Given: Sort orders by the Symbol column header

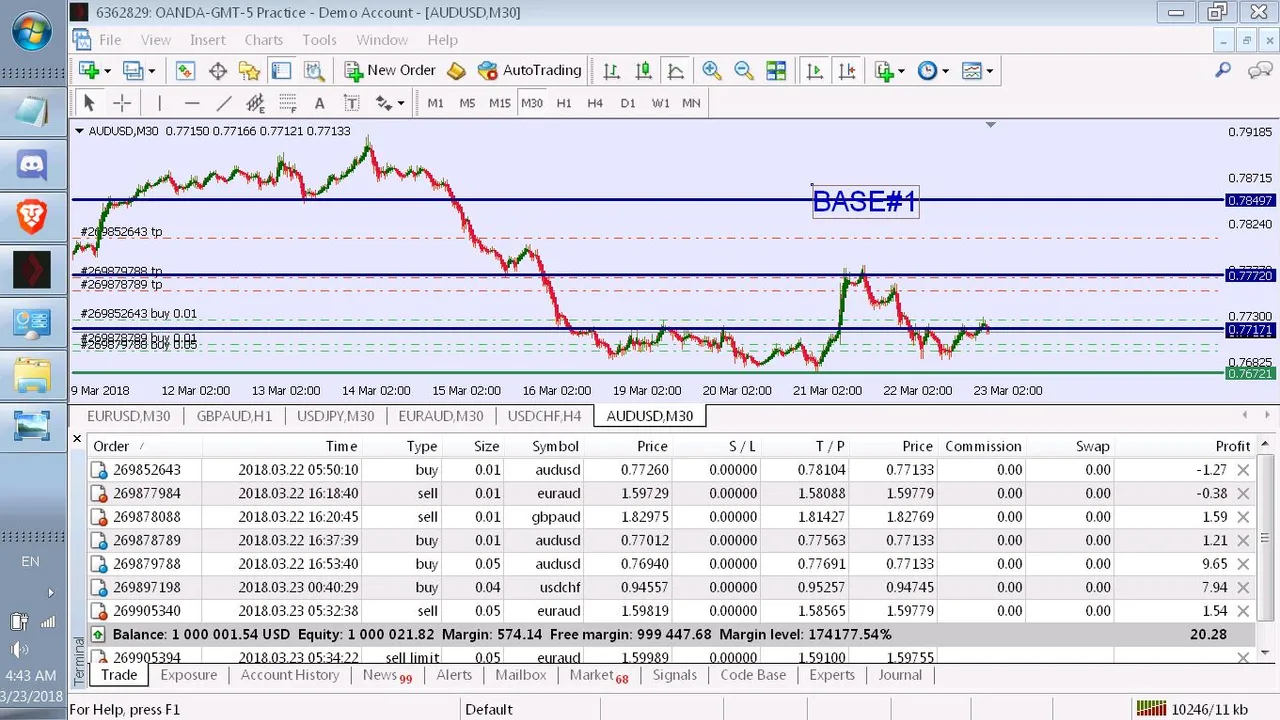Looking at the screenshot, I should coord(555,446).
